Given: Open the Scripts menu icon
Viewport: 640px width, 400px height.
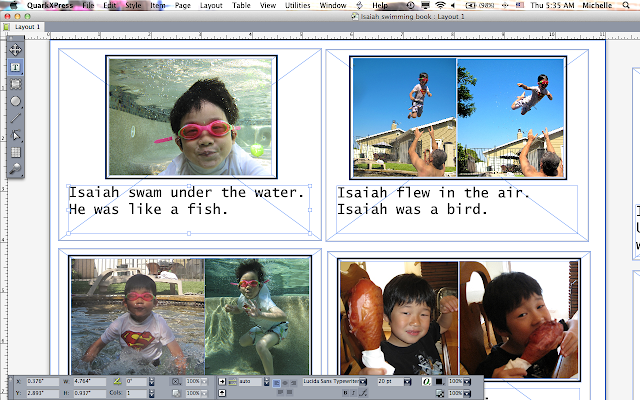Looking at the screenshot, I should (x=360, y=5).
